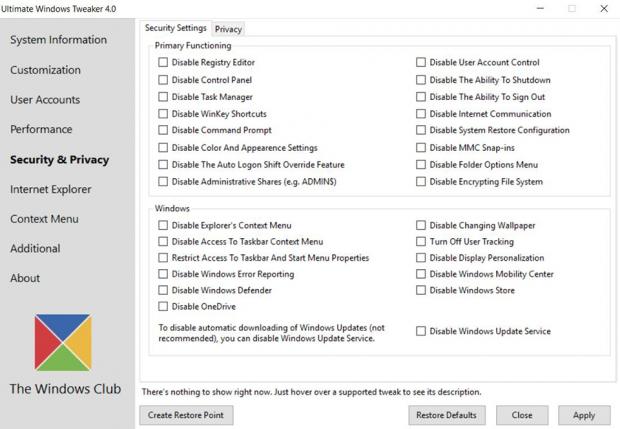Switch to the Privacy tab
620x429 pixels.
[x=228, y=29]
